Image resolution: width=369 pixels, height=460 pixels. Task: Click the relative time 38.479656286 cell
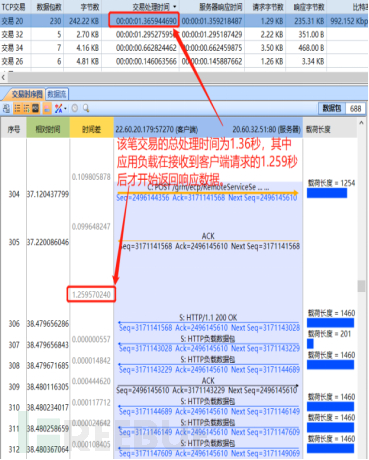[48, 324]
